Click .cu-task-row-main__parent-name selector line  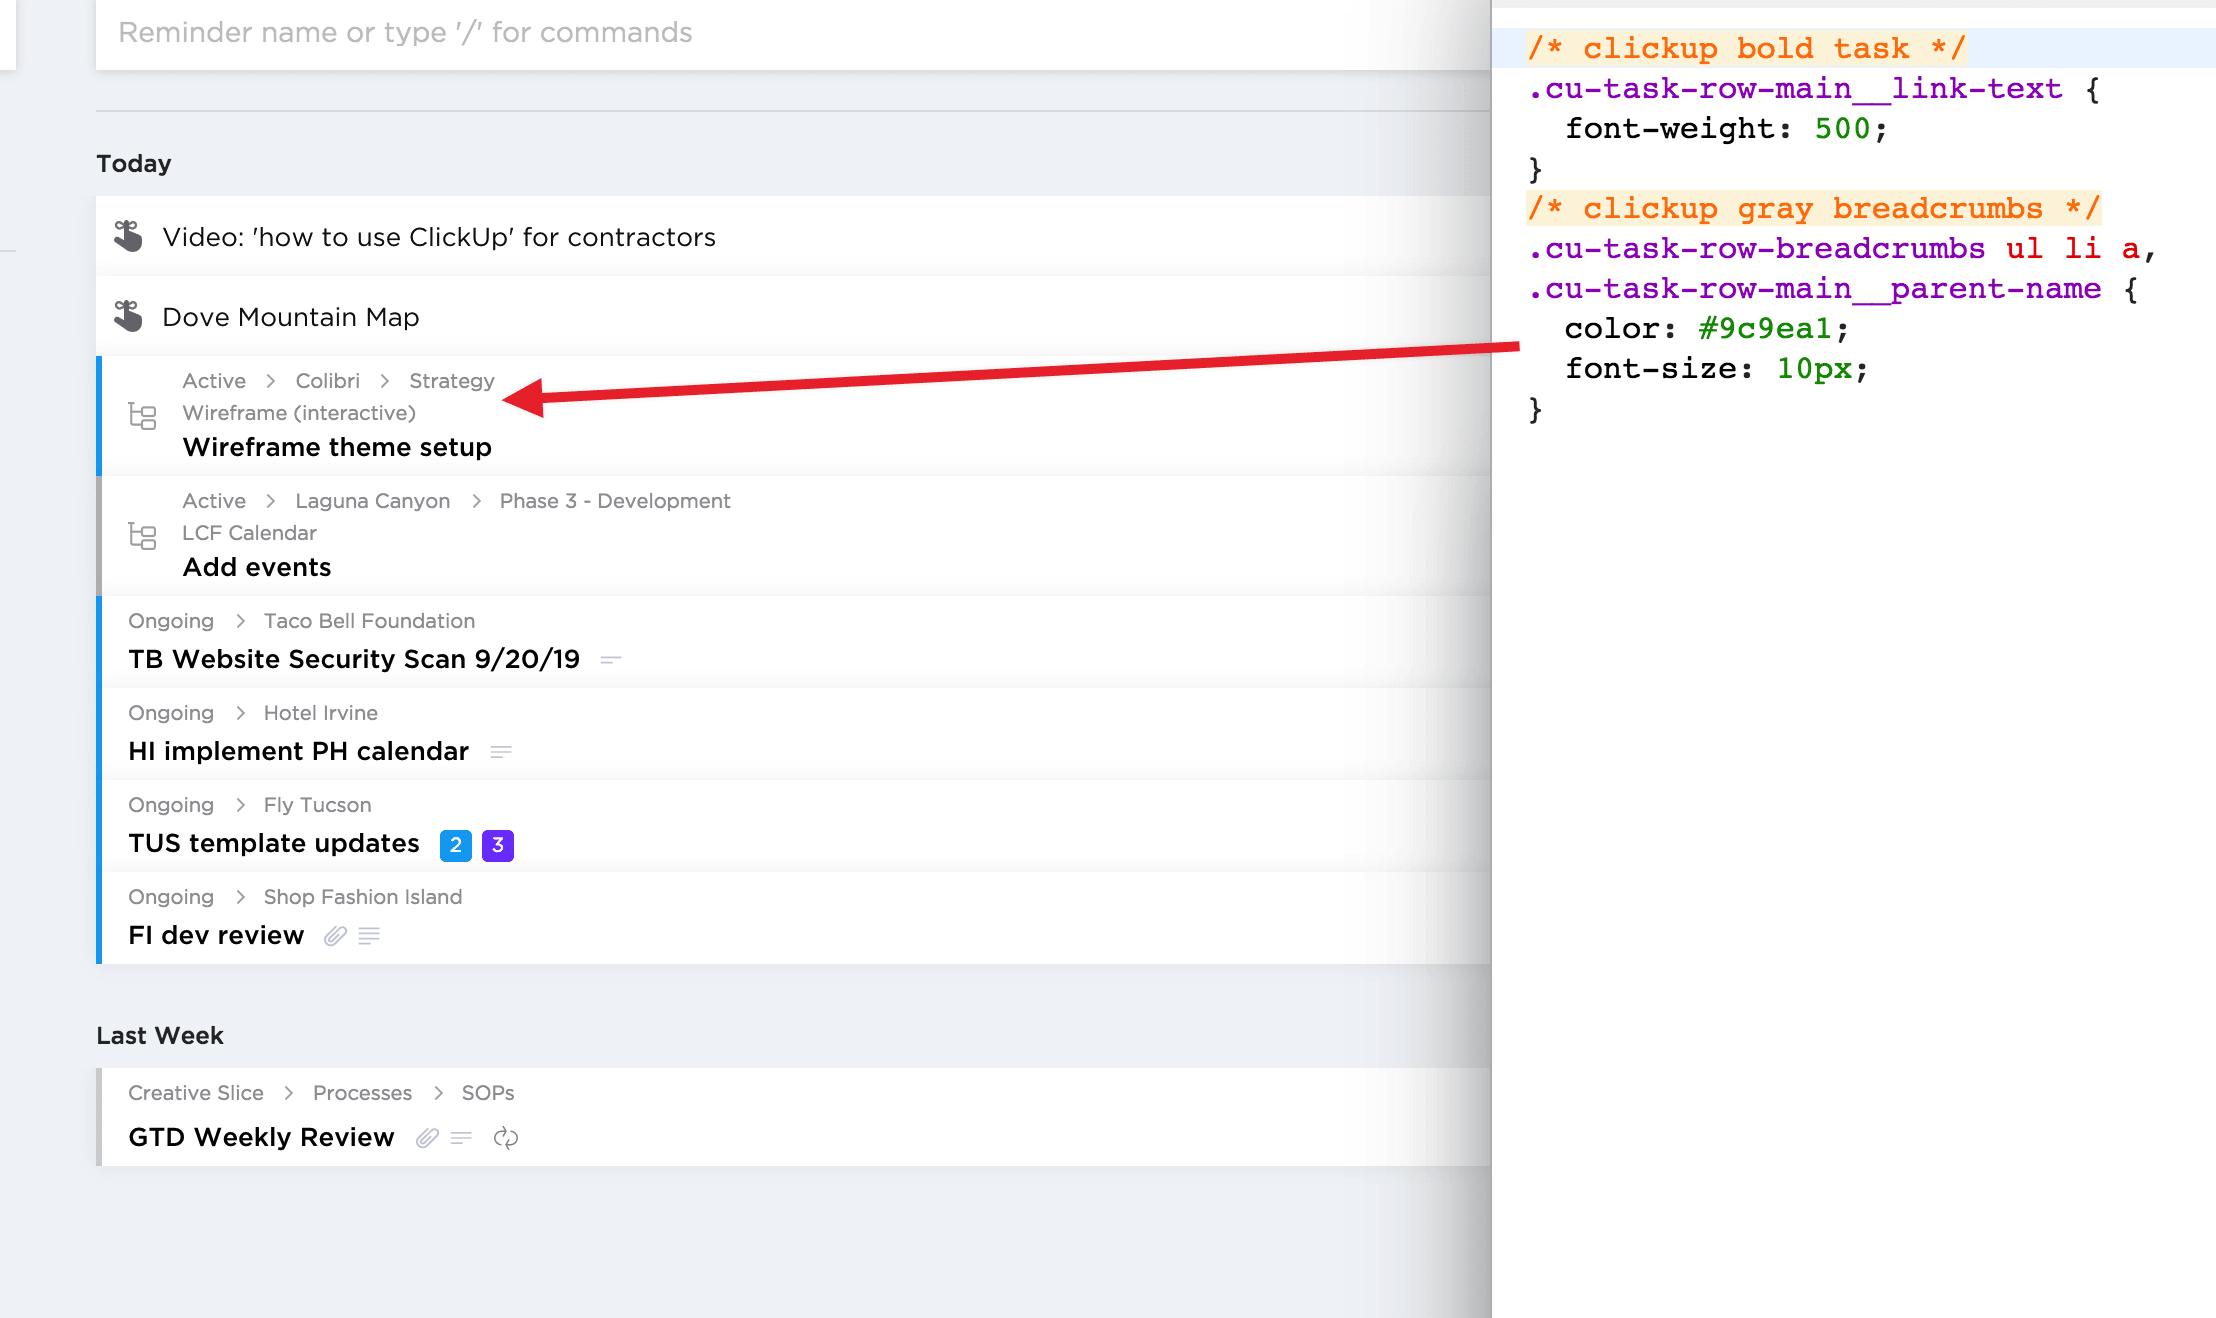(x=1832, y=288)
